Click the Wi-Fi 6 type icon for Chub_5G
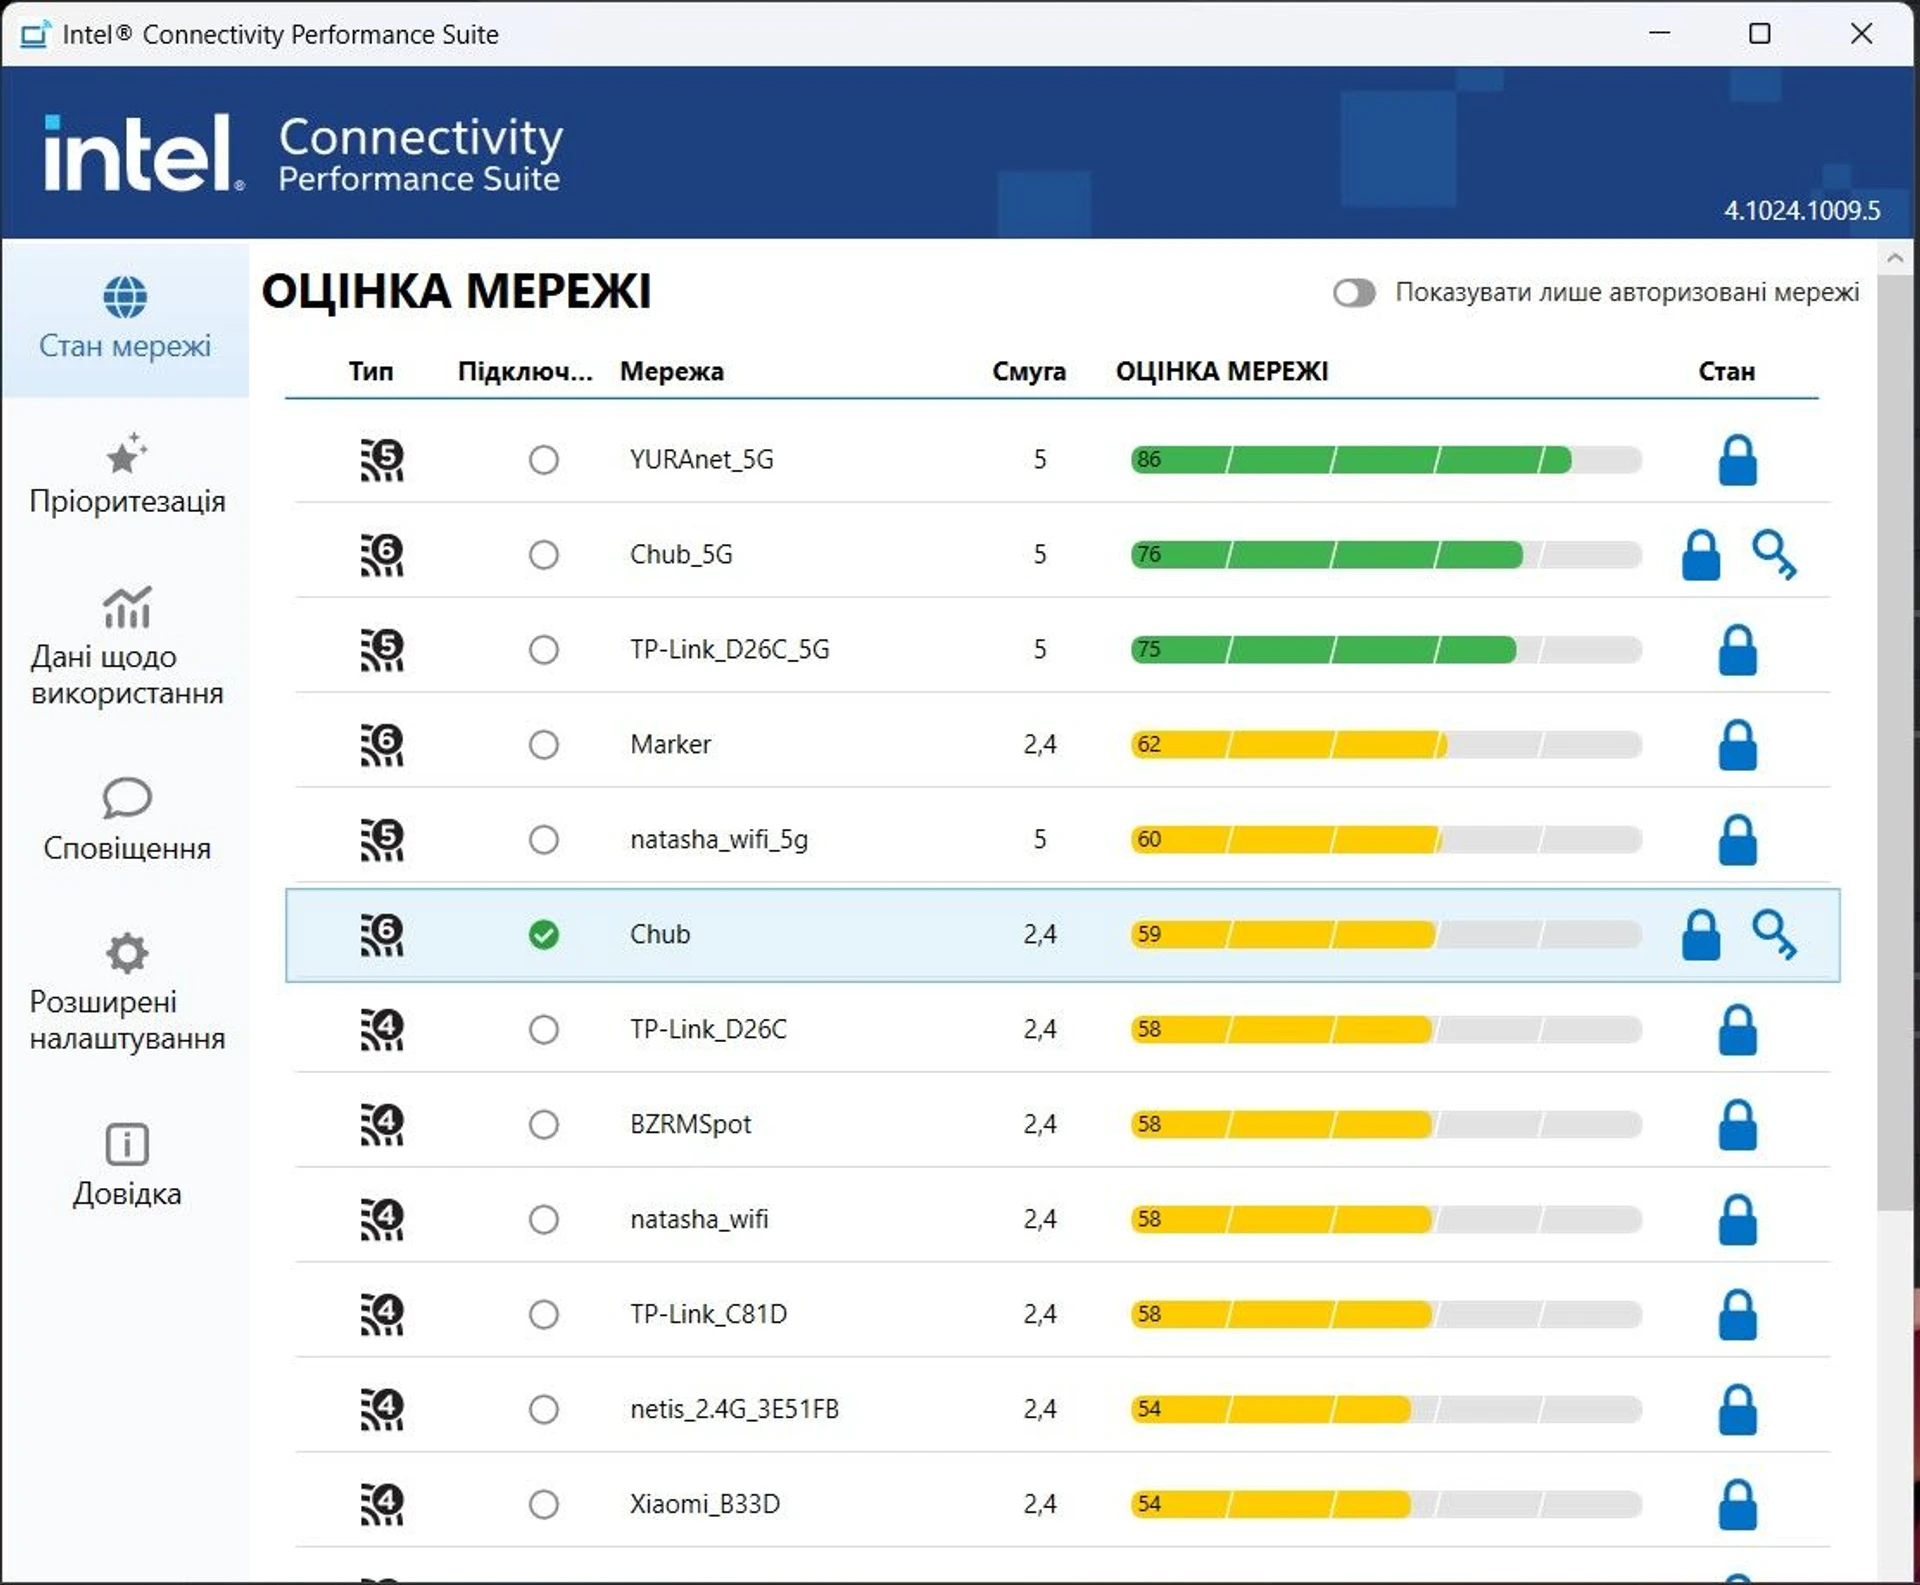The image size is (1920, 1585). coord(382,555)
